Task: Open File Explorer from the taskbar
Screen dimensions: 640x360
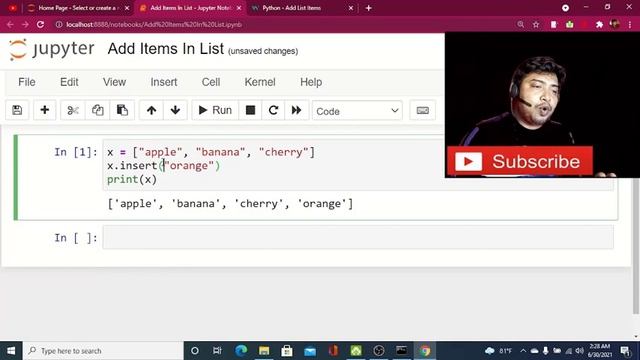Action: click(x=264, y=351)
